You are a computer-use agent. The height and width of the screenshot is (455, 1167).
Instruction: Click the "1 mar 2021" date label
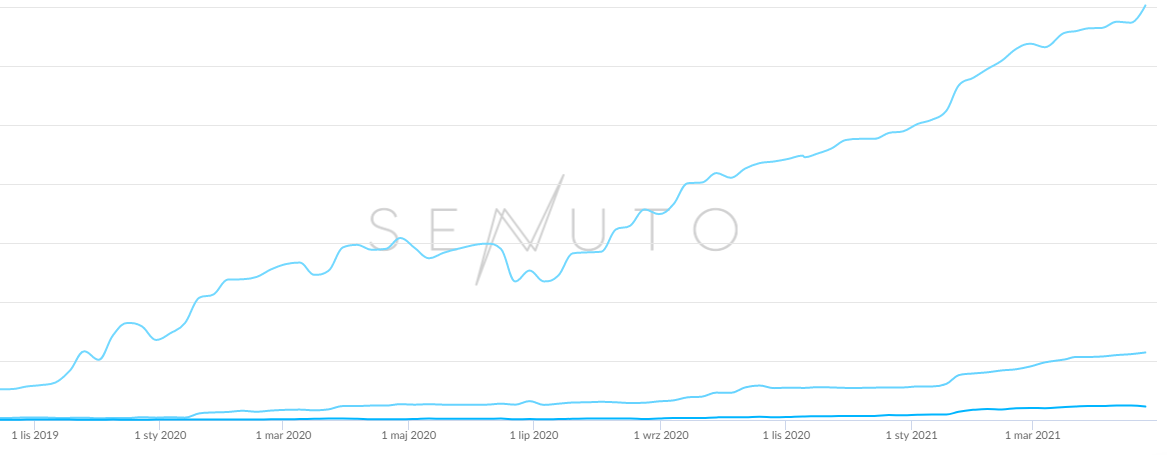1034,435
